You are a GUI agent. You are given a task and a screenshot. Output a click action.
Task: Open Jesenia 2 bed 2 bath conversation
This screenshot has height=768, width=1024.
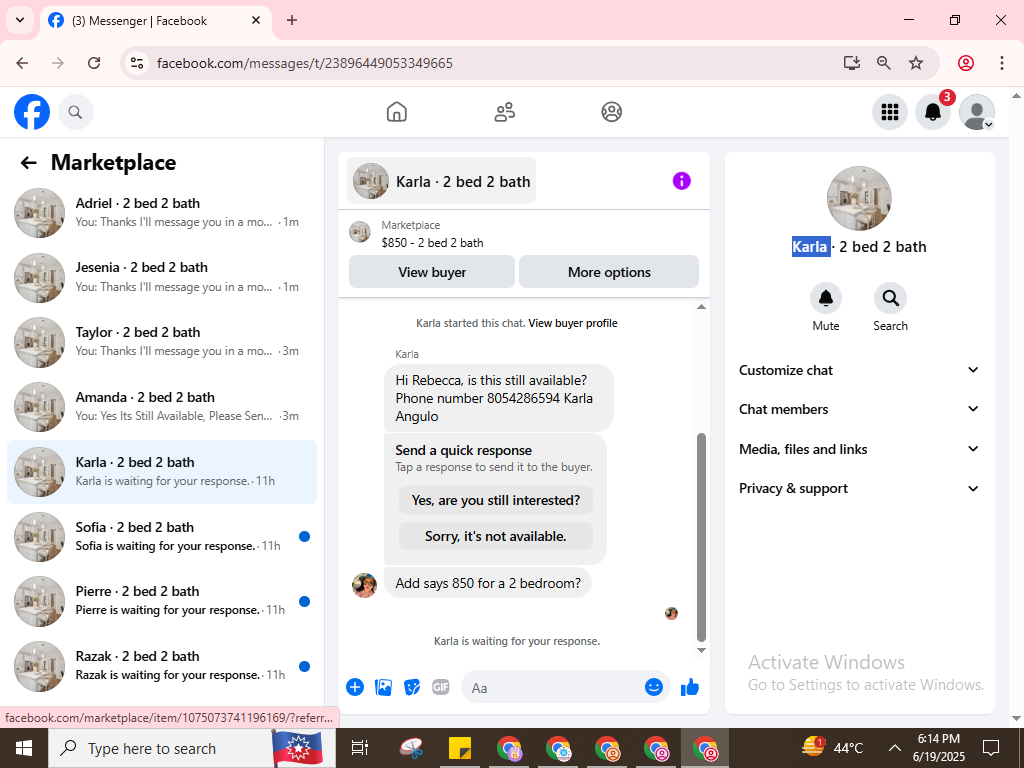(x=162, y=278)
